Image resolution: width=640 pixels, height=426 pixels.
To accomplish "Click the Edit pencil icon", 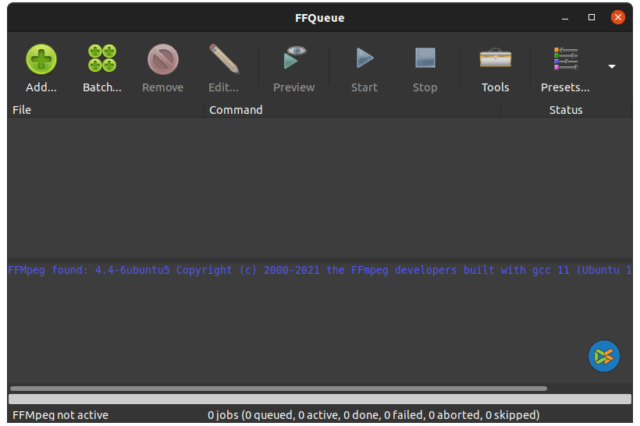I will pyautogui.click(x=223, y=60).
